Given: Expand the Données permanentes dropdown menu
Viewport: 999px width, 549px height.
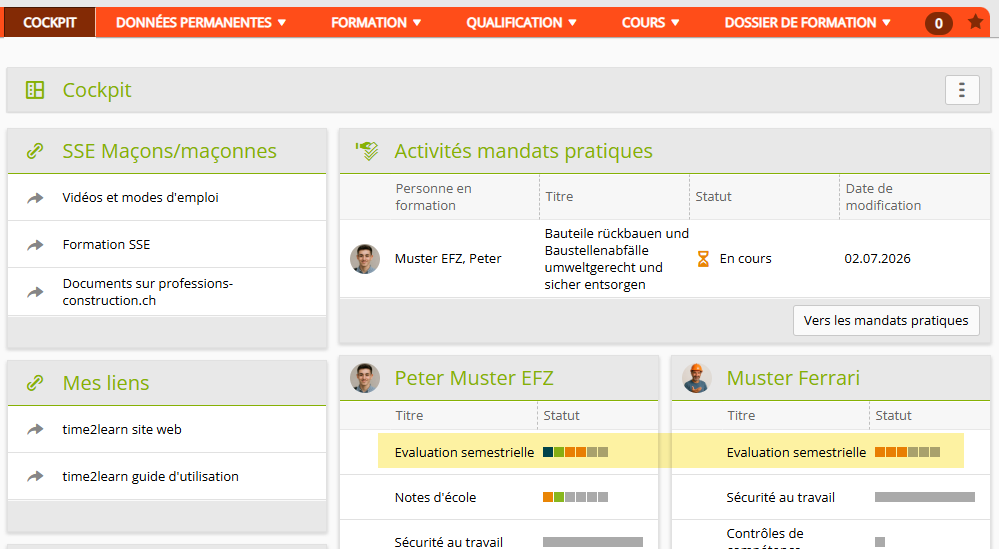Looking at the screenshot, I should click(200, 22).
